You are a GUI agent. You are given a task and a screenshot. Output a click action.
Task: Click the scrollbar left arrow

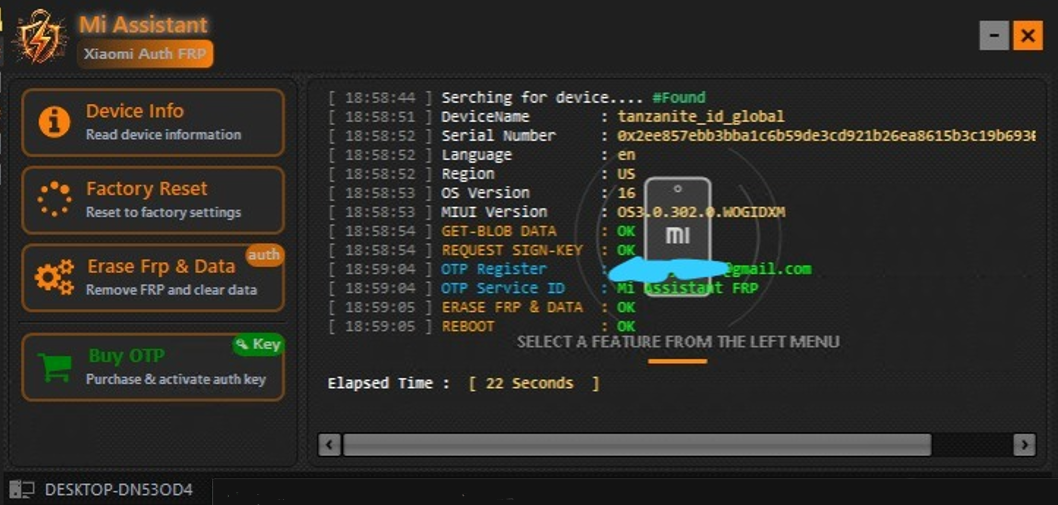[329, 444]
